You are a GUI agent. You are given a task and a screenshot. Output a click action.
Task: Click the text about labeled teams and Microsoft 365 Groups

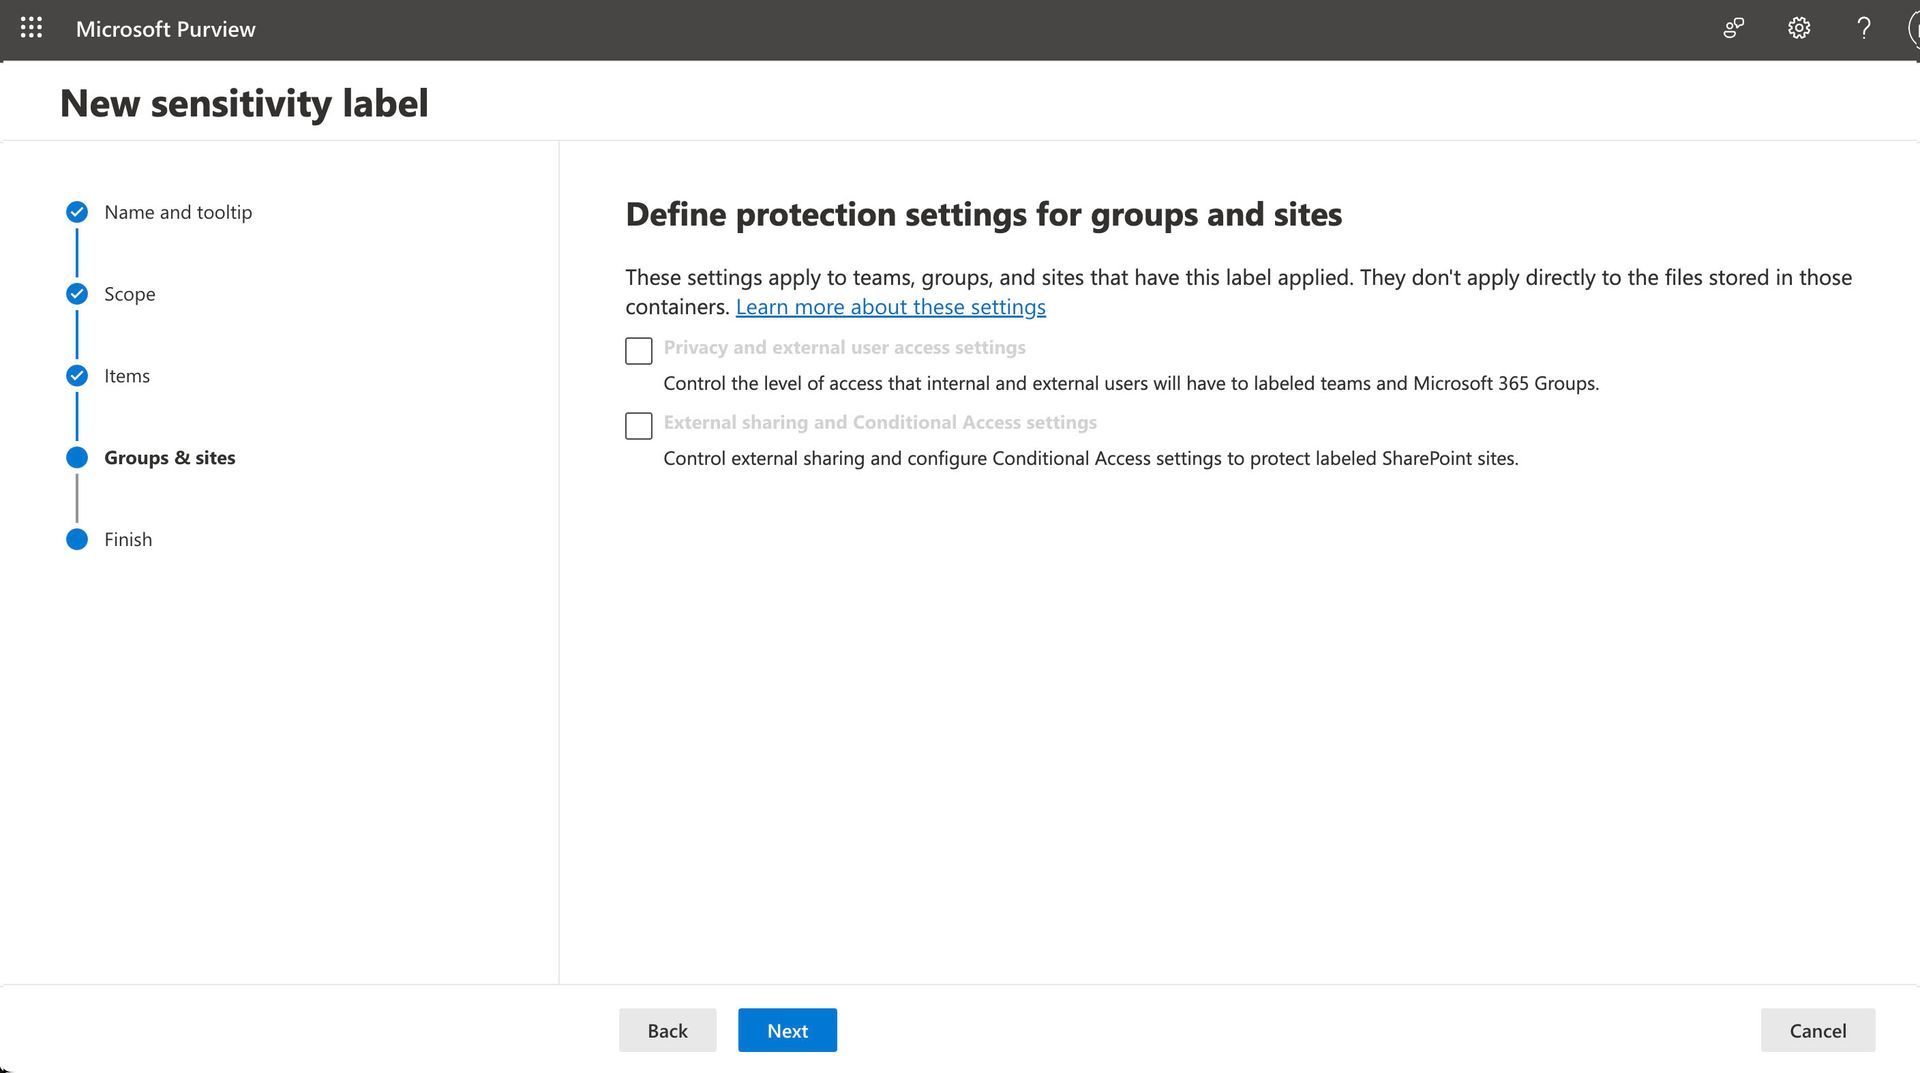[1131, 383]
